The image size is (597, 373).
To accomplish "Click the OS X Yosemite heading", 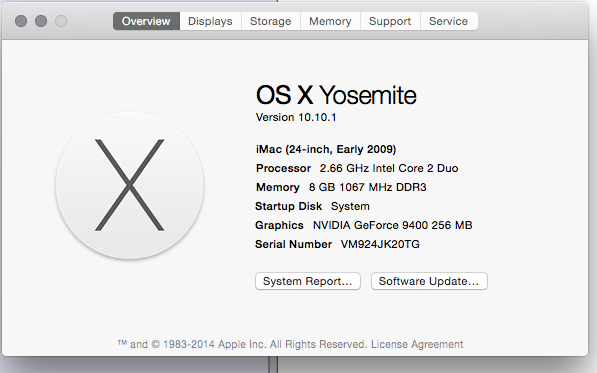I will point(336,95).
